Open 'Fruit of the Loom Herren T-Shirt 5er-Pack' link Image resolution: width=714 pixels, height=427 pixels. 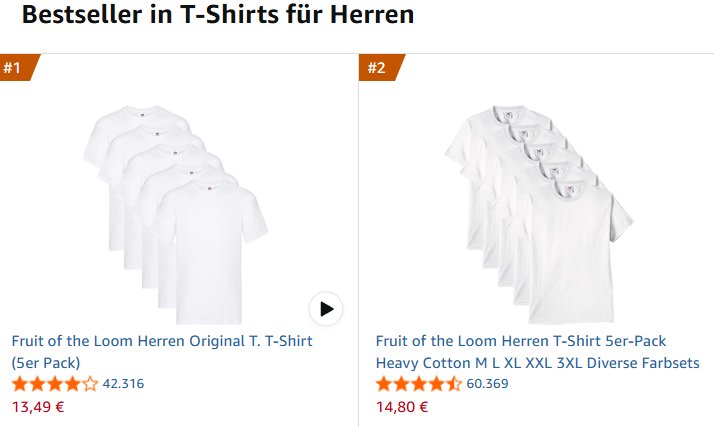point(520,341)
